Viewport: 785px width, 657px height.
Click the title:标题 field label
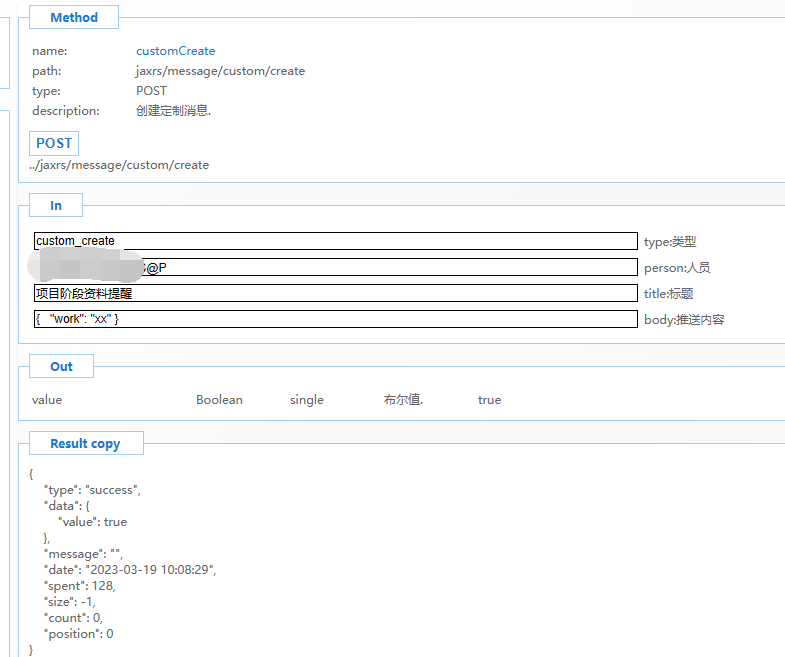tap(669, 294)
